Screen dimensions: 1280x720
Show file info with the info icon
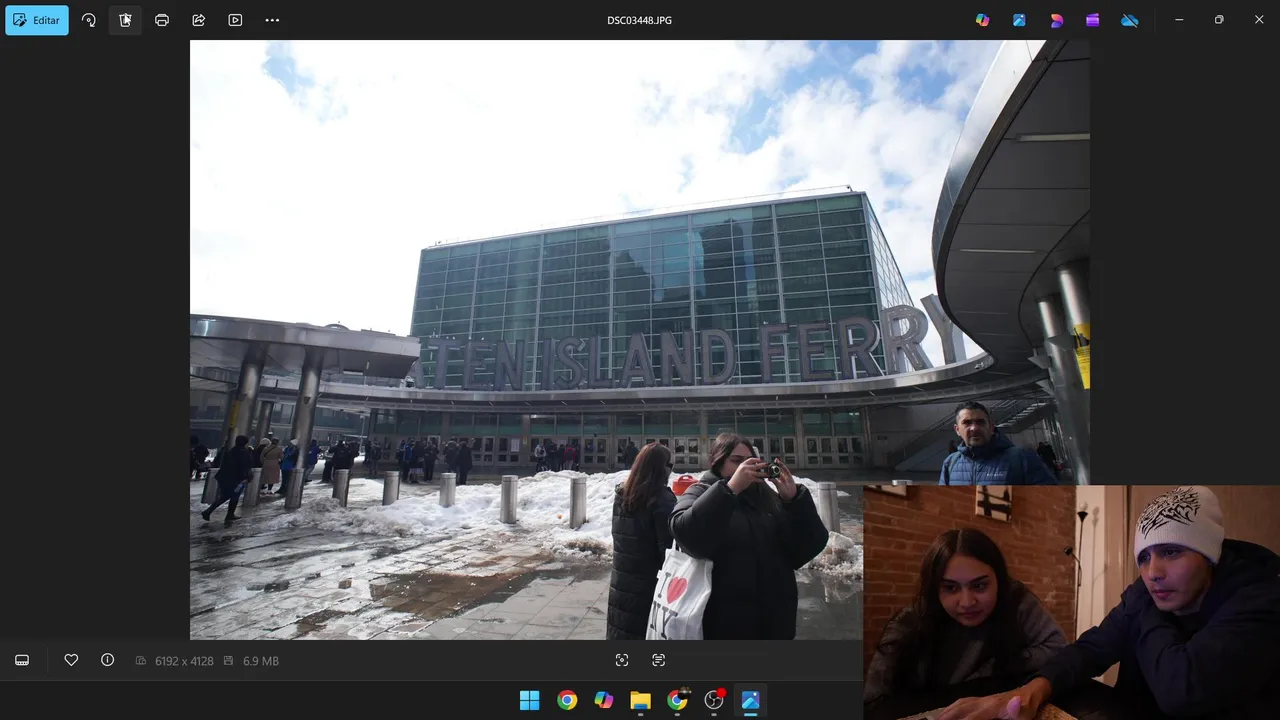coord(107,660)
